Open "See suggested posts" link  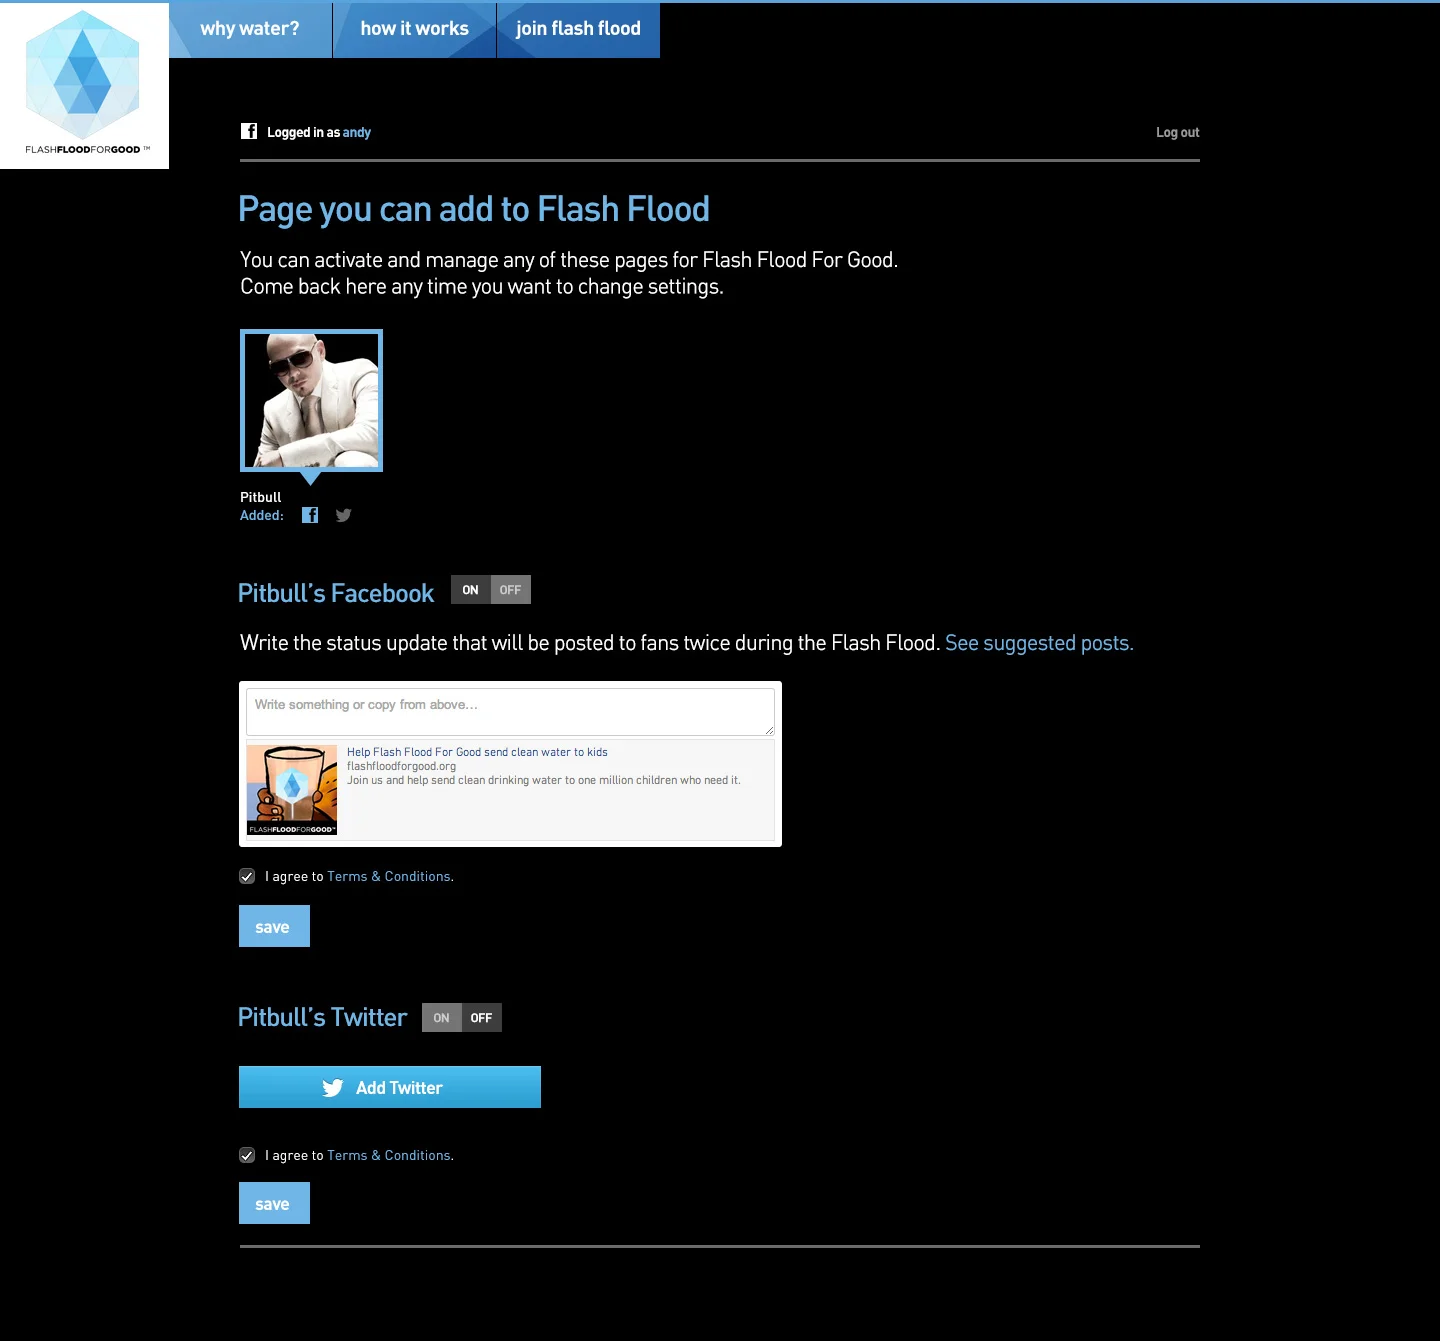point(1038,643)
